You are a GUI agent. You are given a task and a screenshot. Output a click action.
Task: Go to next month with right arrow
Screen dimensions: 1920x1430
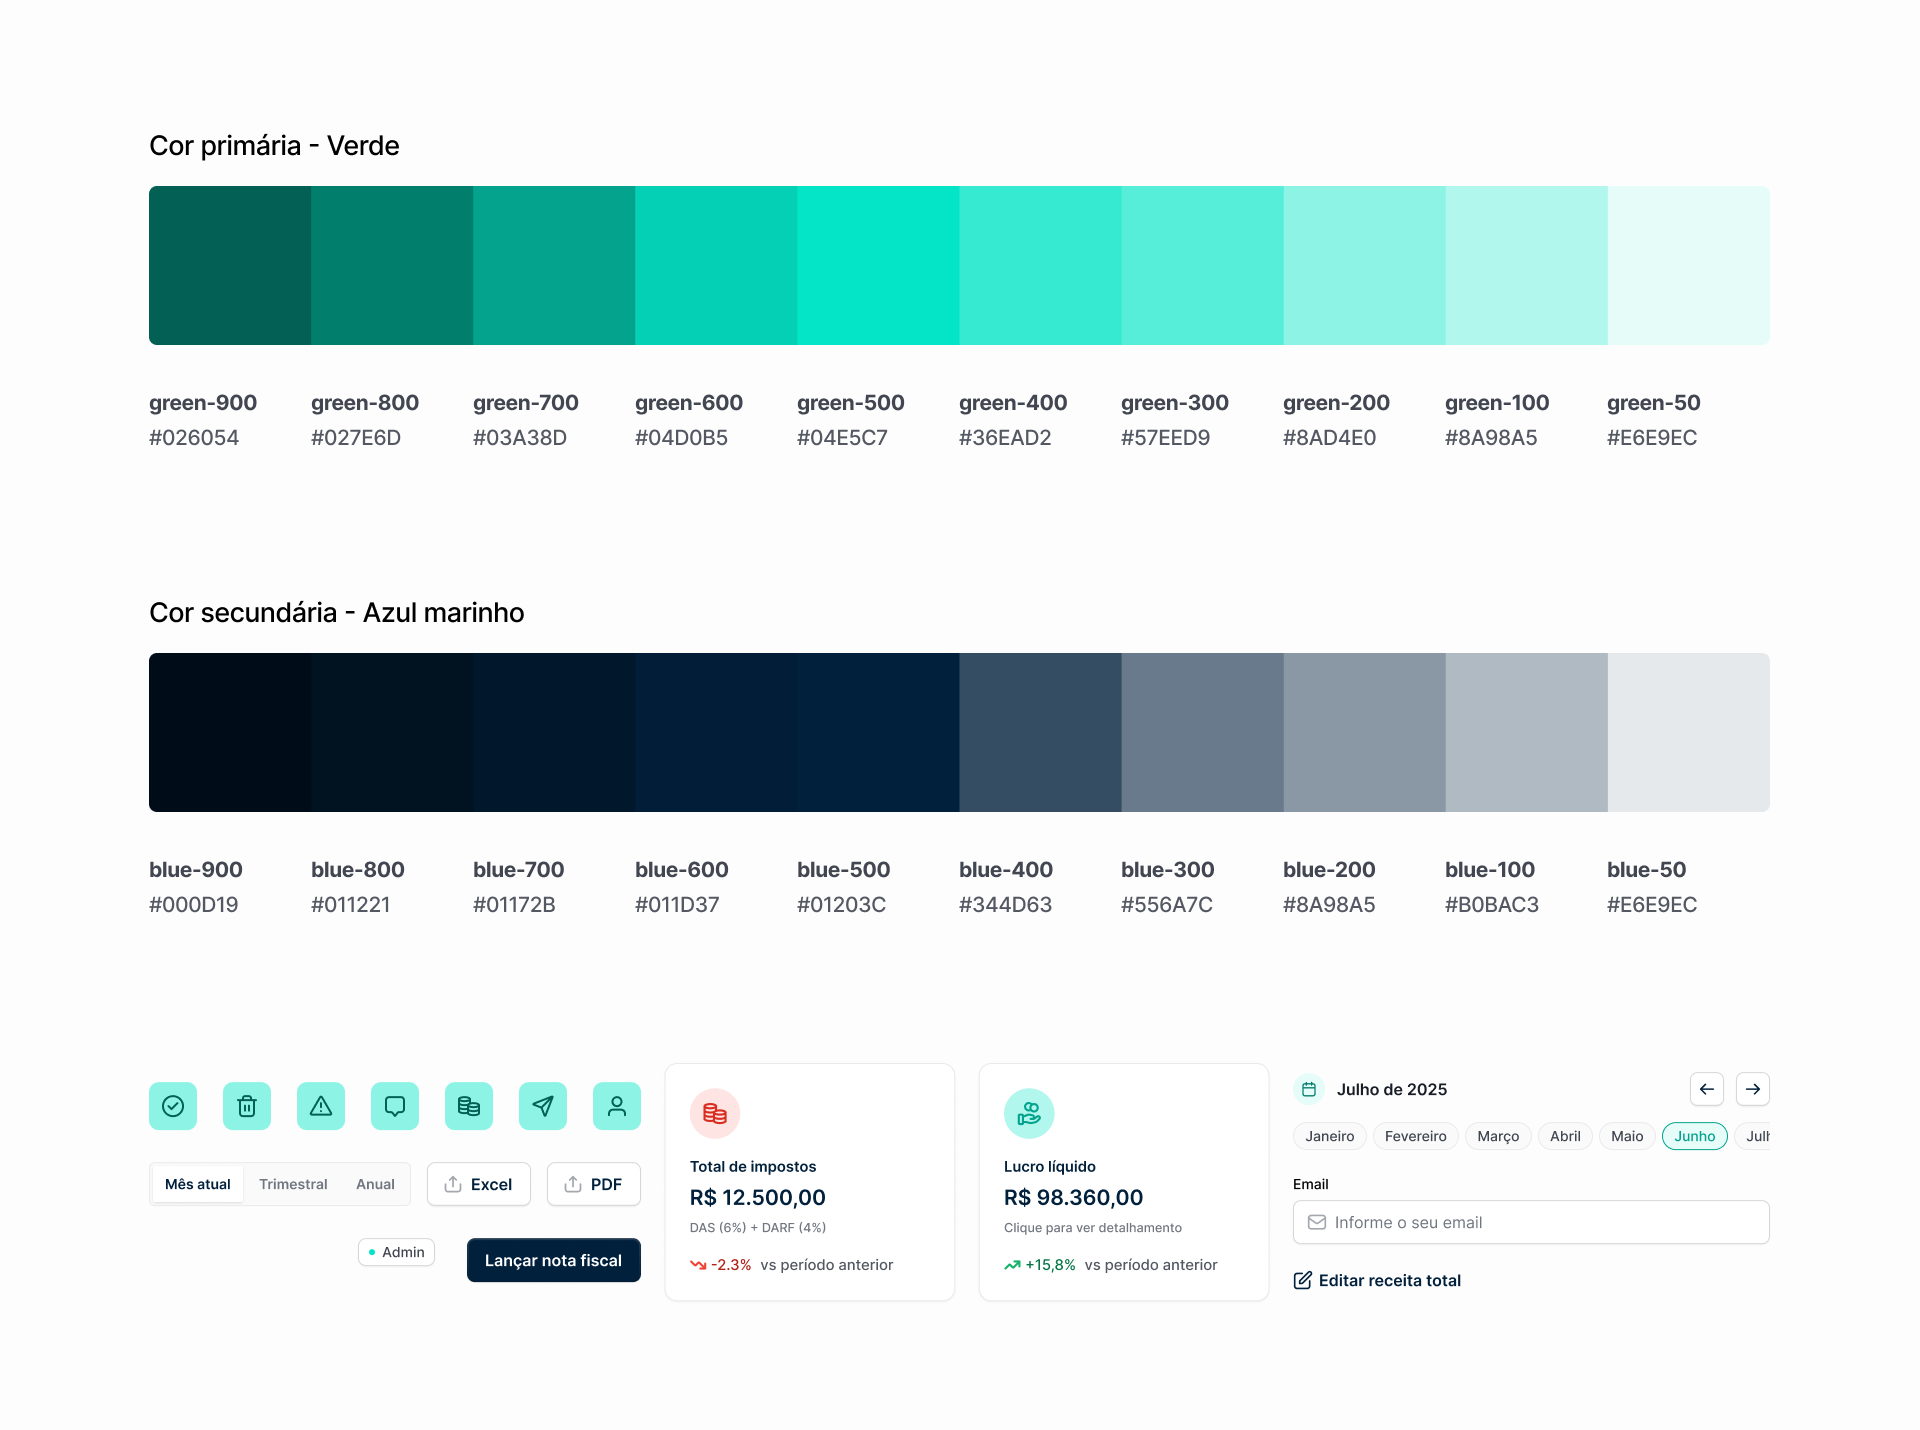(x=1753, y=1089)
